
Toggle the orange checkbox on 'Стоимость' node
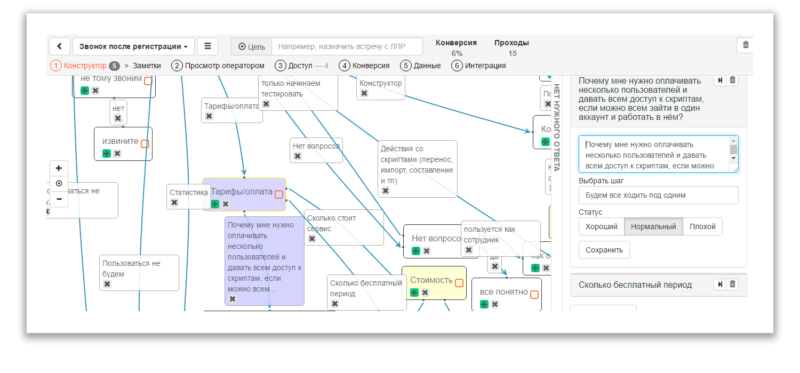pyautogui.click(x=459, y=283)
